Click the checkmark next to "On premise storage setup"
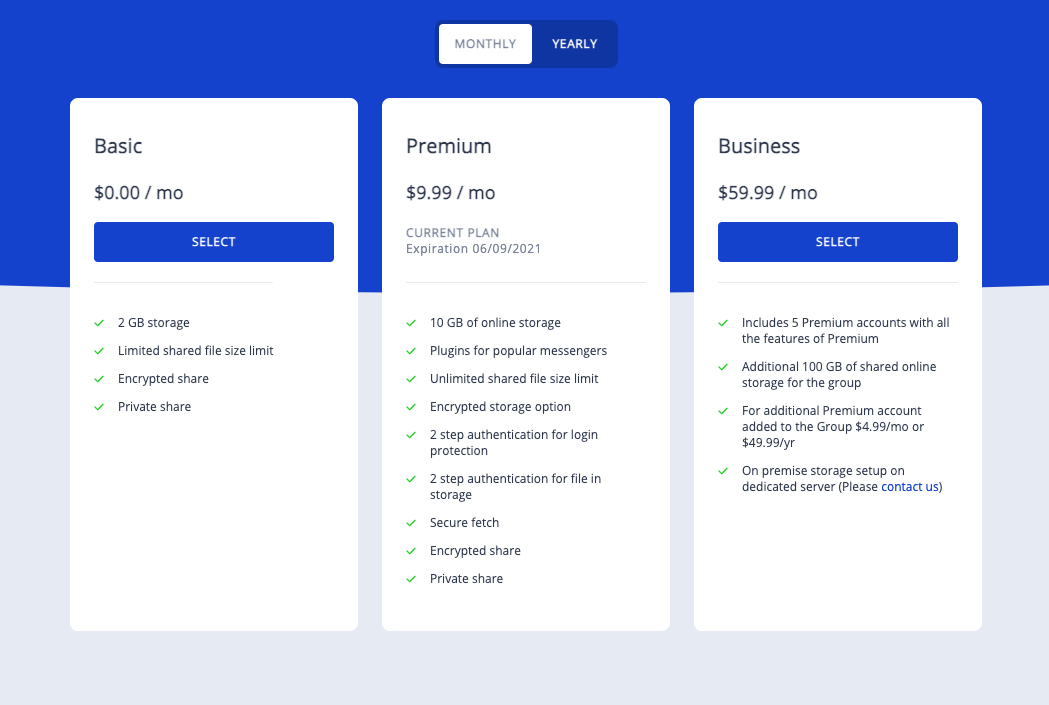 click(x=723, y=470)
